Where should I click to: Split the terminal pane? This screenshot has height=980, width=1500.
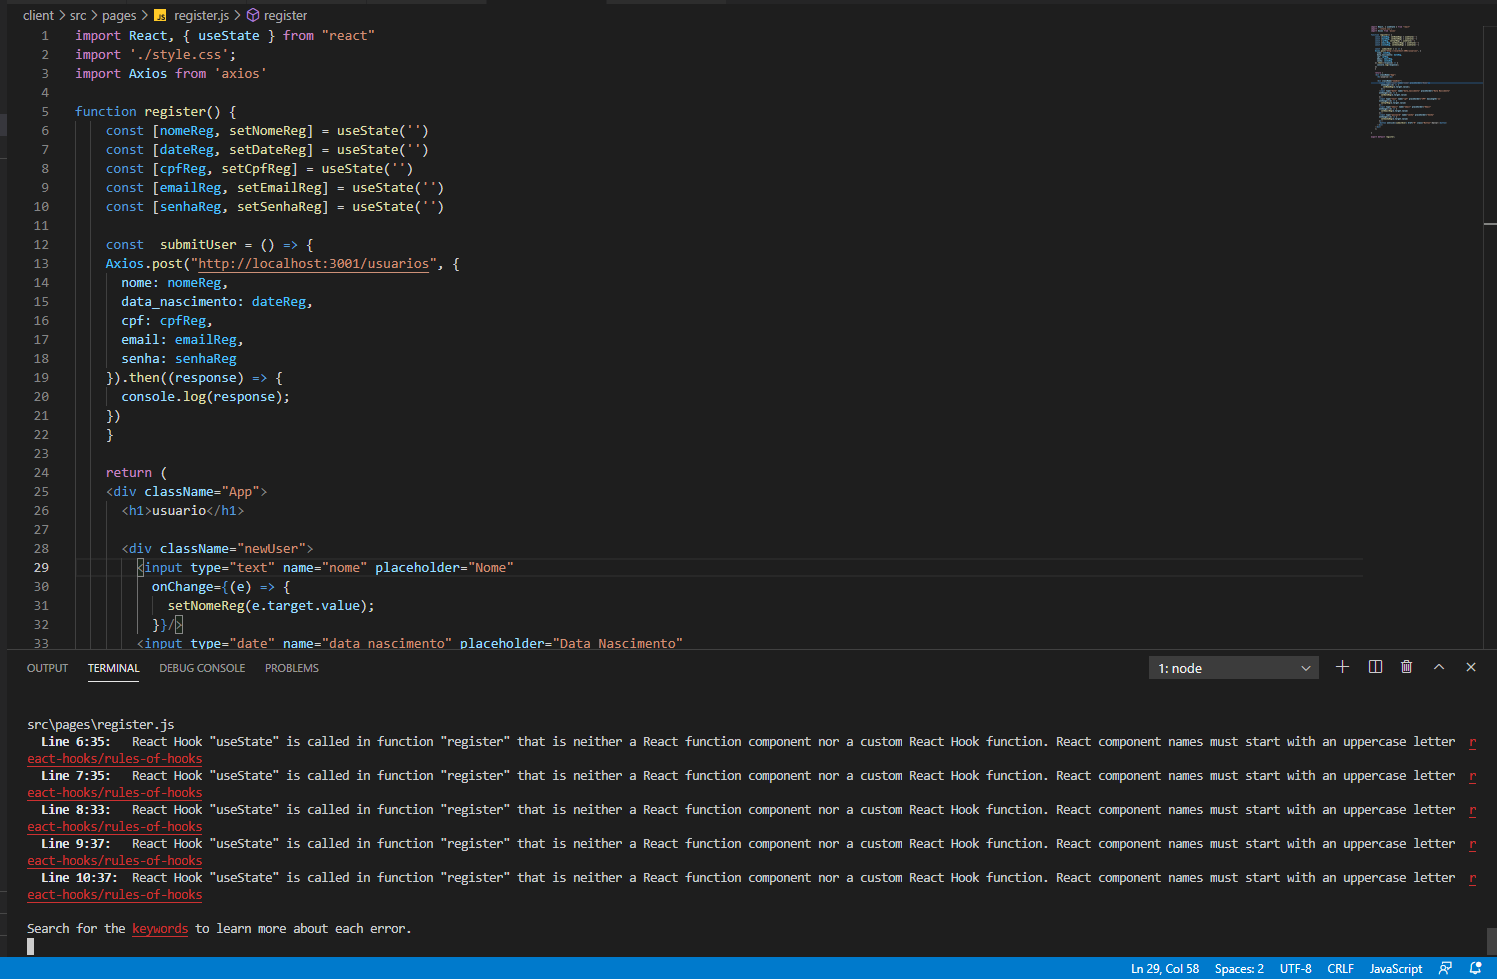click(1375, 667)
